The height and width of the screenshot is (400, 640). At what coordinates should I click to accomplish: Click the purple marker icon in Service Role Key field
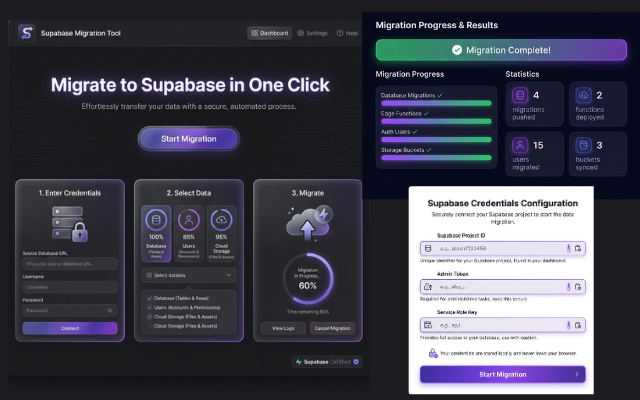coord(568,325)
